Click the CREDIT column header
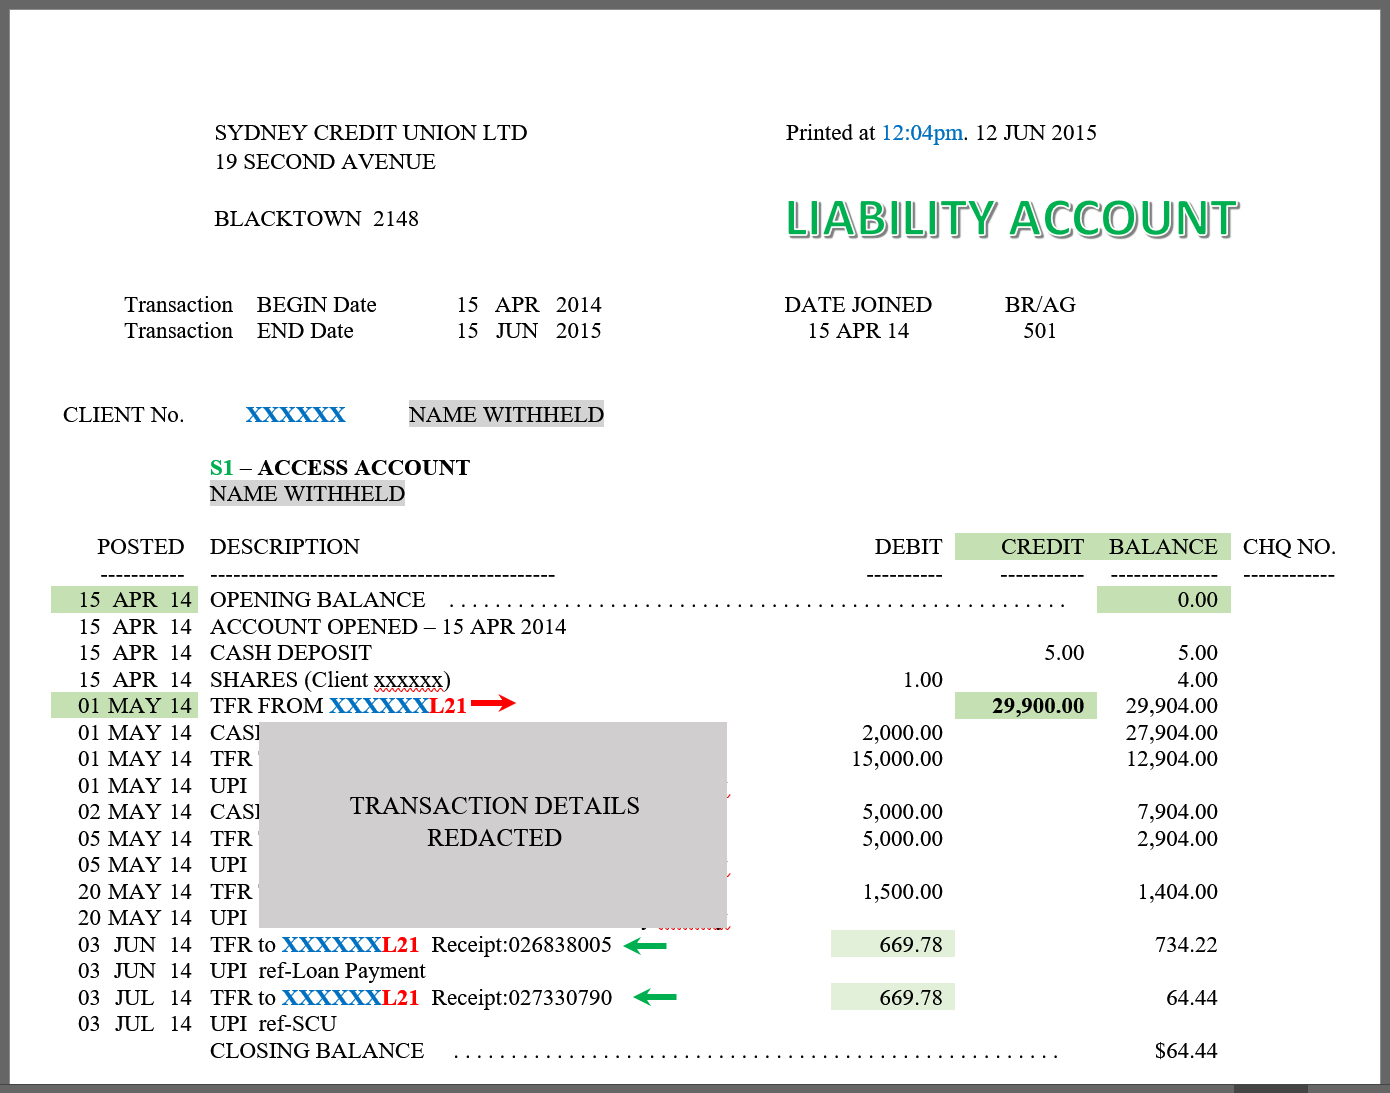This screenshot has width=1390, height=1093. point(1042,547)
